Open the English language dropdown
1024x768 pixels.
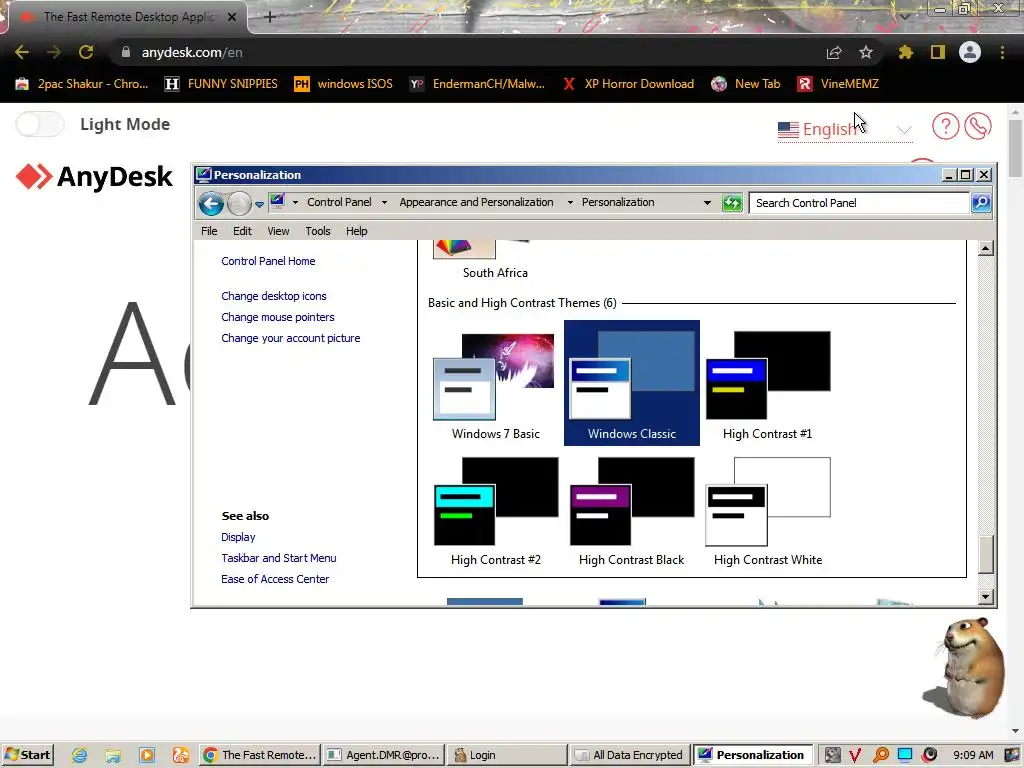click(845, 129)
